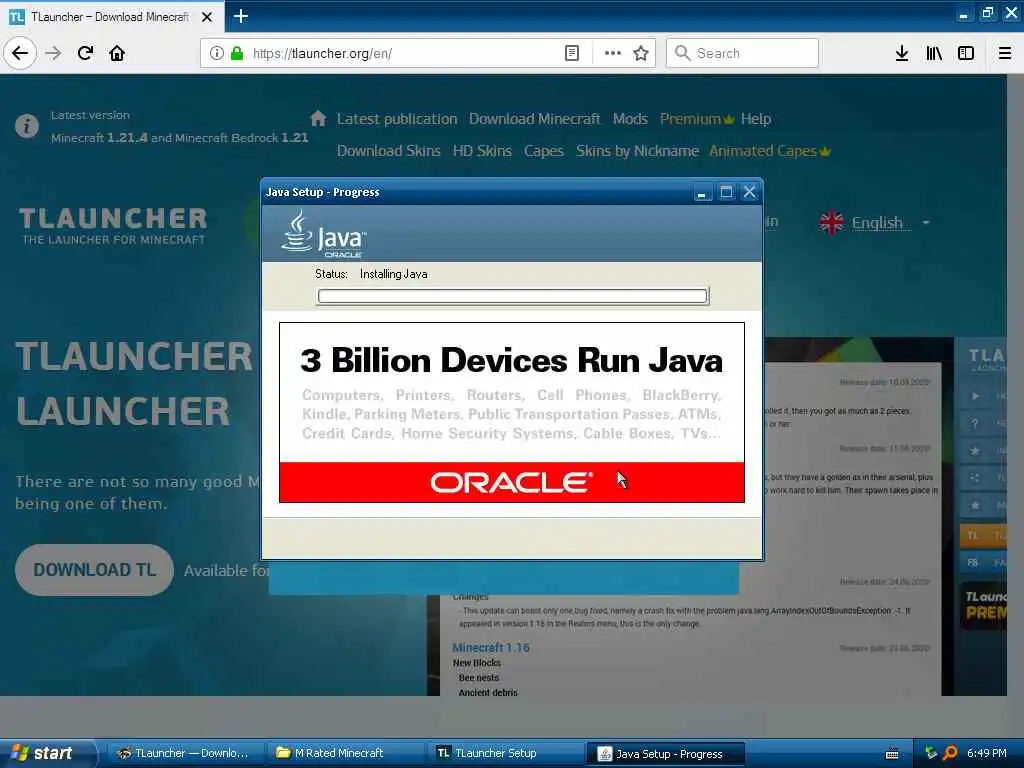Viewport: 1024px width, 768px height.
Task: Click the Java install progress bar
Action: click(x=512, y=296)
